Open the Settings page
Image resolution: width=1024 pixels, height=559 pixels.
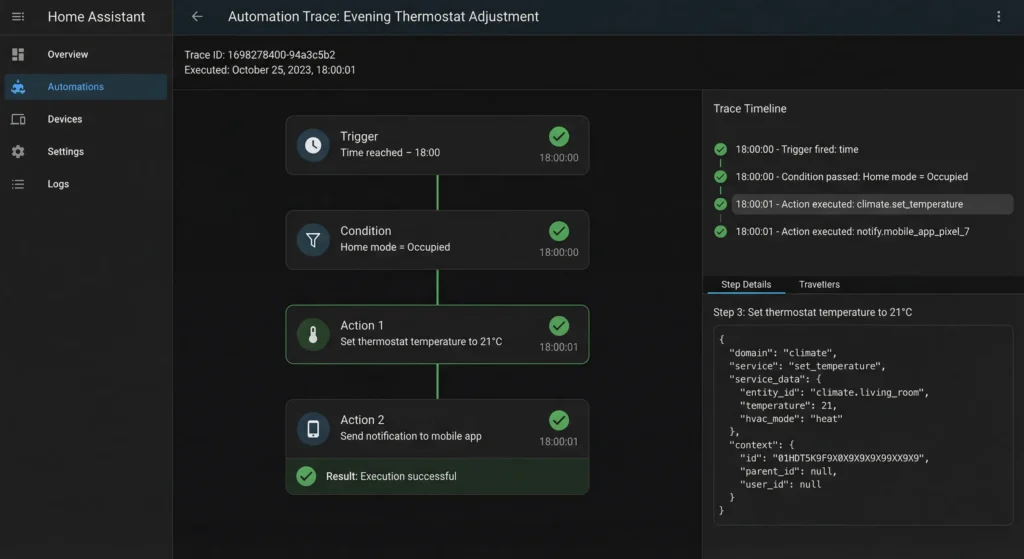(86, 152)
